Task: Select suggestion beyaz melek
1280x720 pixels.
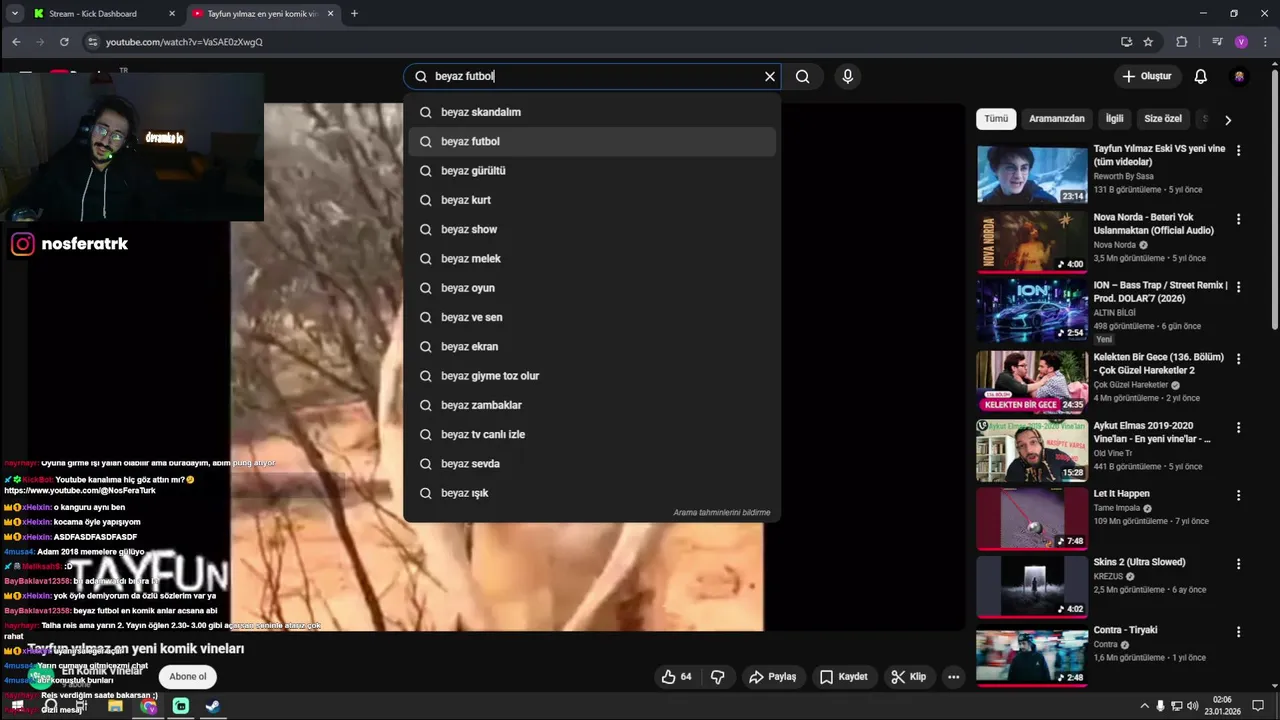Action: [x=592, y=259]
